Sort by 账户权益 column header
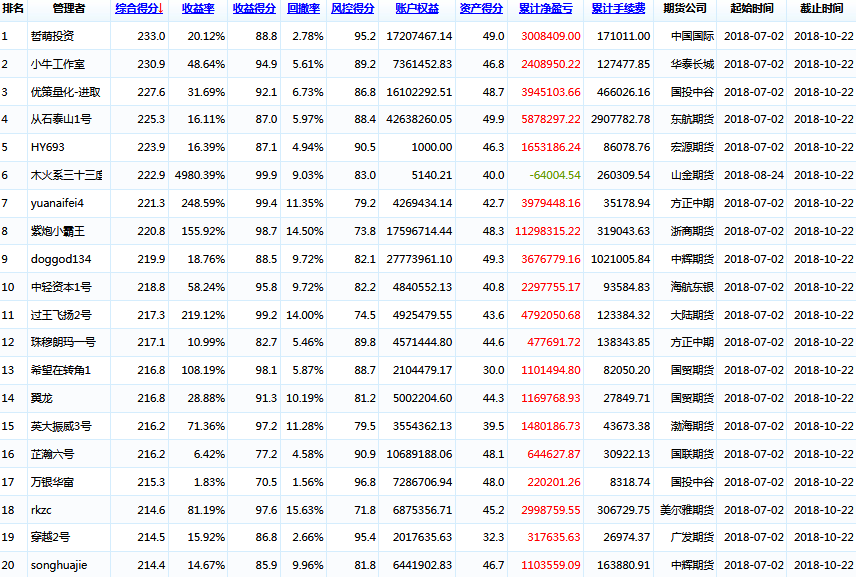Image resolution: width=856 pixels, height=577 pixels. click(417, 9)
